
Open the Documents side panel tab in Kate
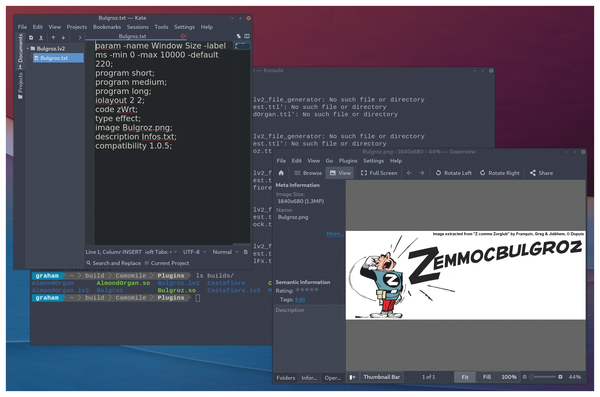(x=20, y=51)
